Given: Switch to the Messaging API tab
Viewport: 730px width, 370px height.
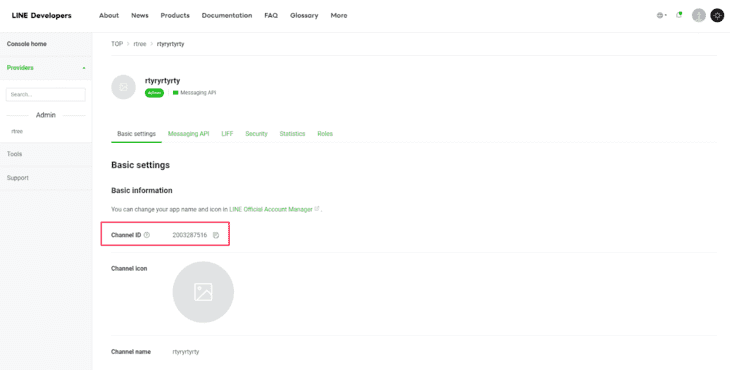Looking at the screenshot, I should tap(189, 134).
